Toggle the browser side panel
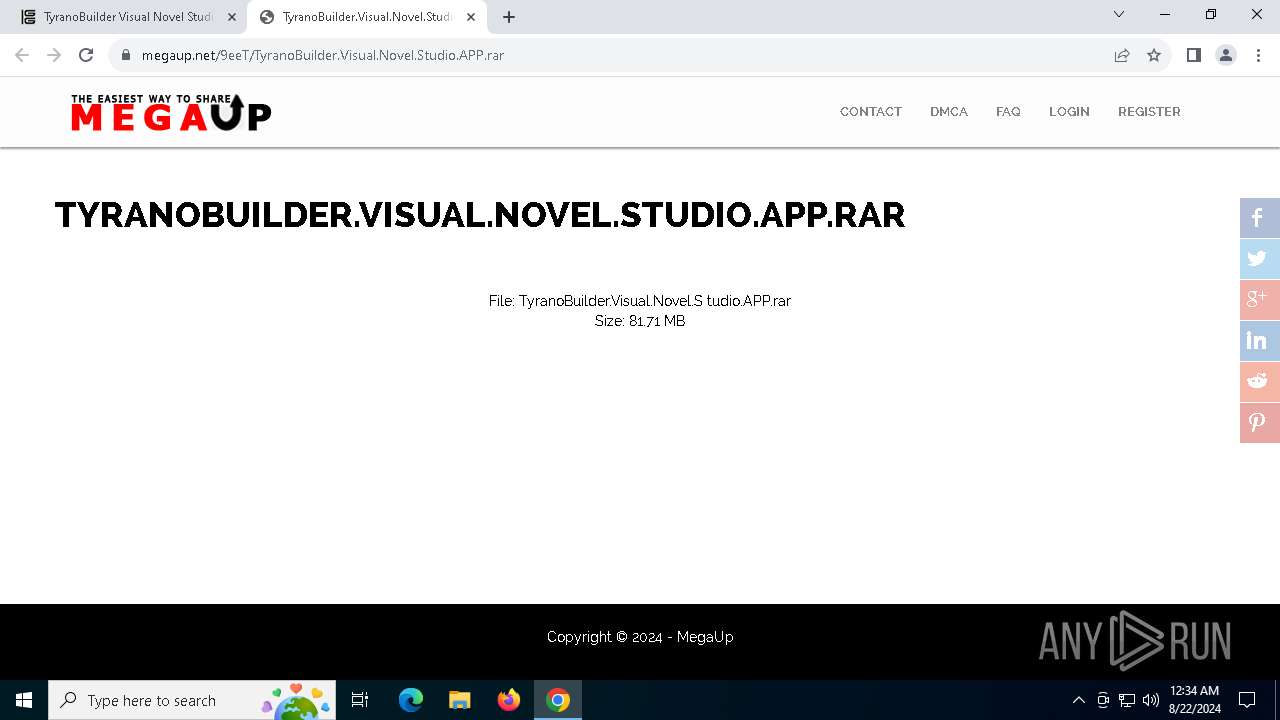 pyautogui.click(x=1193, y=55)
